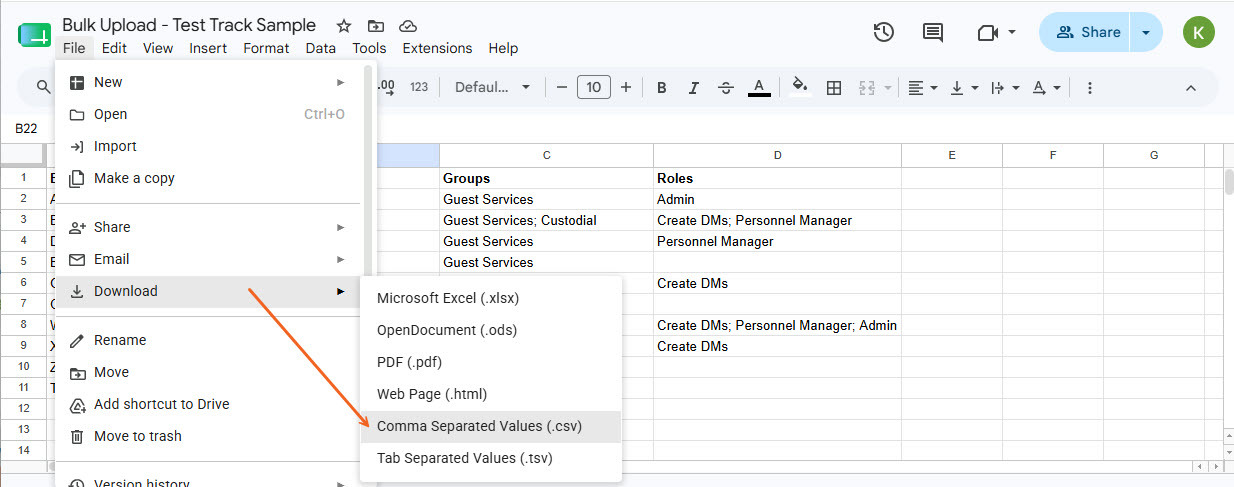Open the fill color paint bucket
1234x487 pixels.
[800, 87]
